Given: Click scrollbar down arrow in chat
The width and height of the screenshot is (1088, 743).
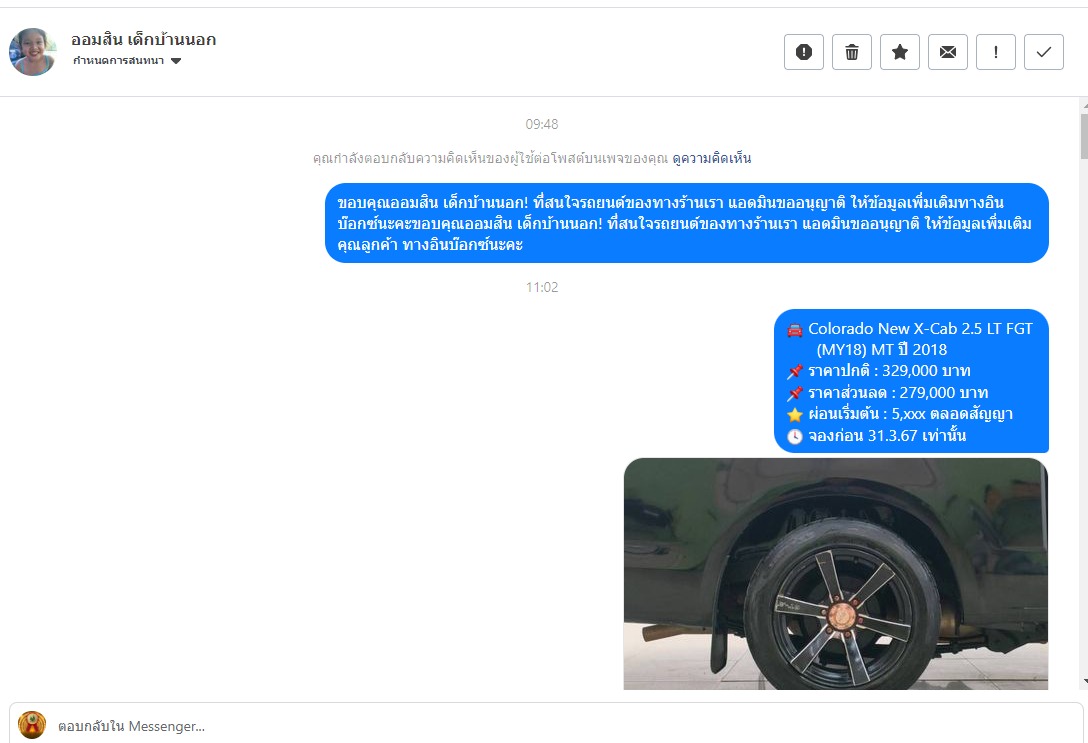Looking at the screenshot, I should [1083, 682].
